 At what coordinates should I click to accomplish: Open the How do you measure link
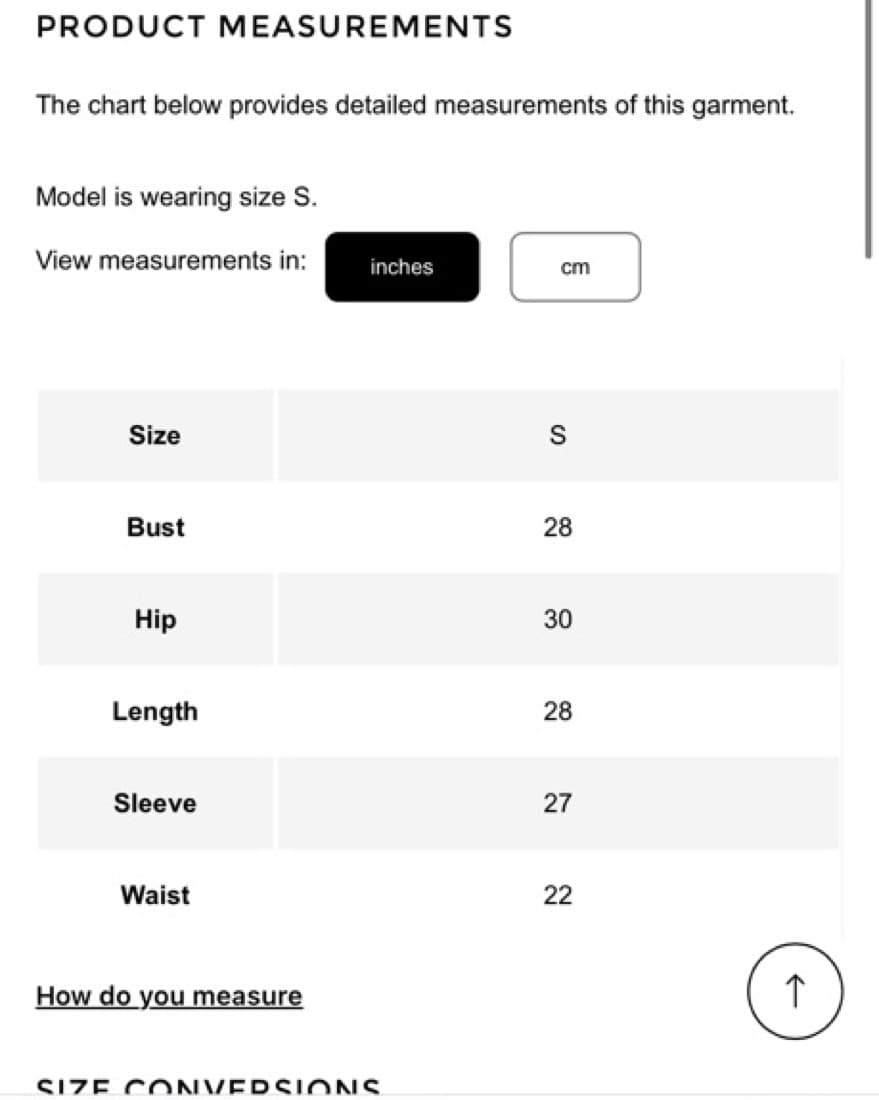pos(169,996)
